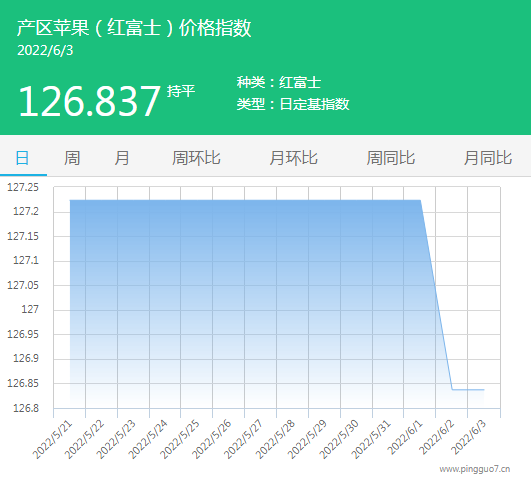Click the 类型：日定基指数 label
This screenshot has height=478, width=531.
click(x=293, y=104)
